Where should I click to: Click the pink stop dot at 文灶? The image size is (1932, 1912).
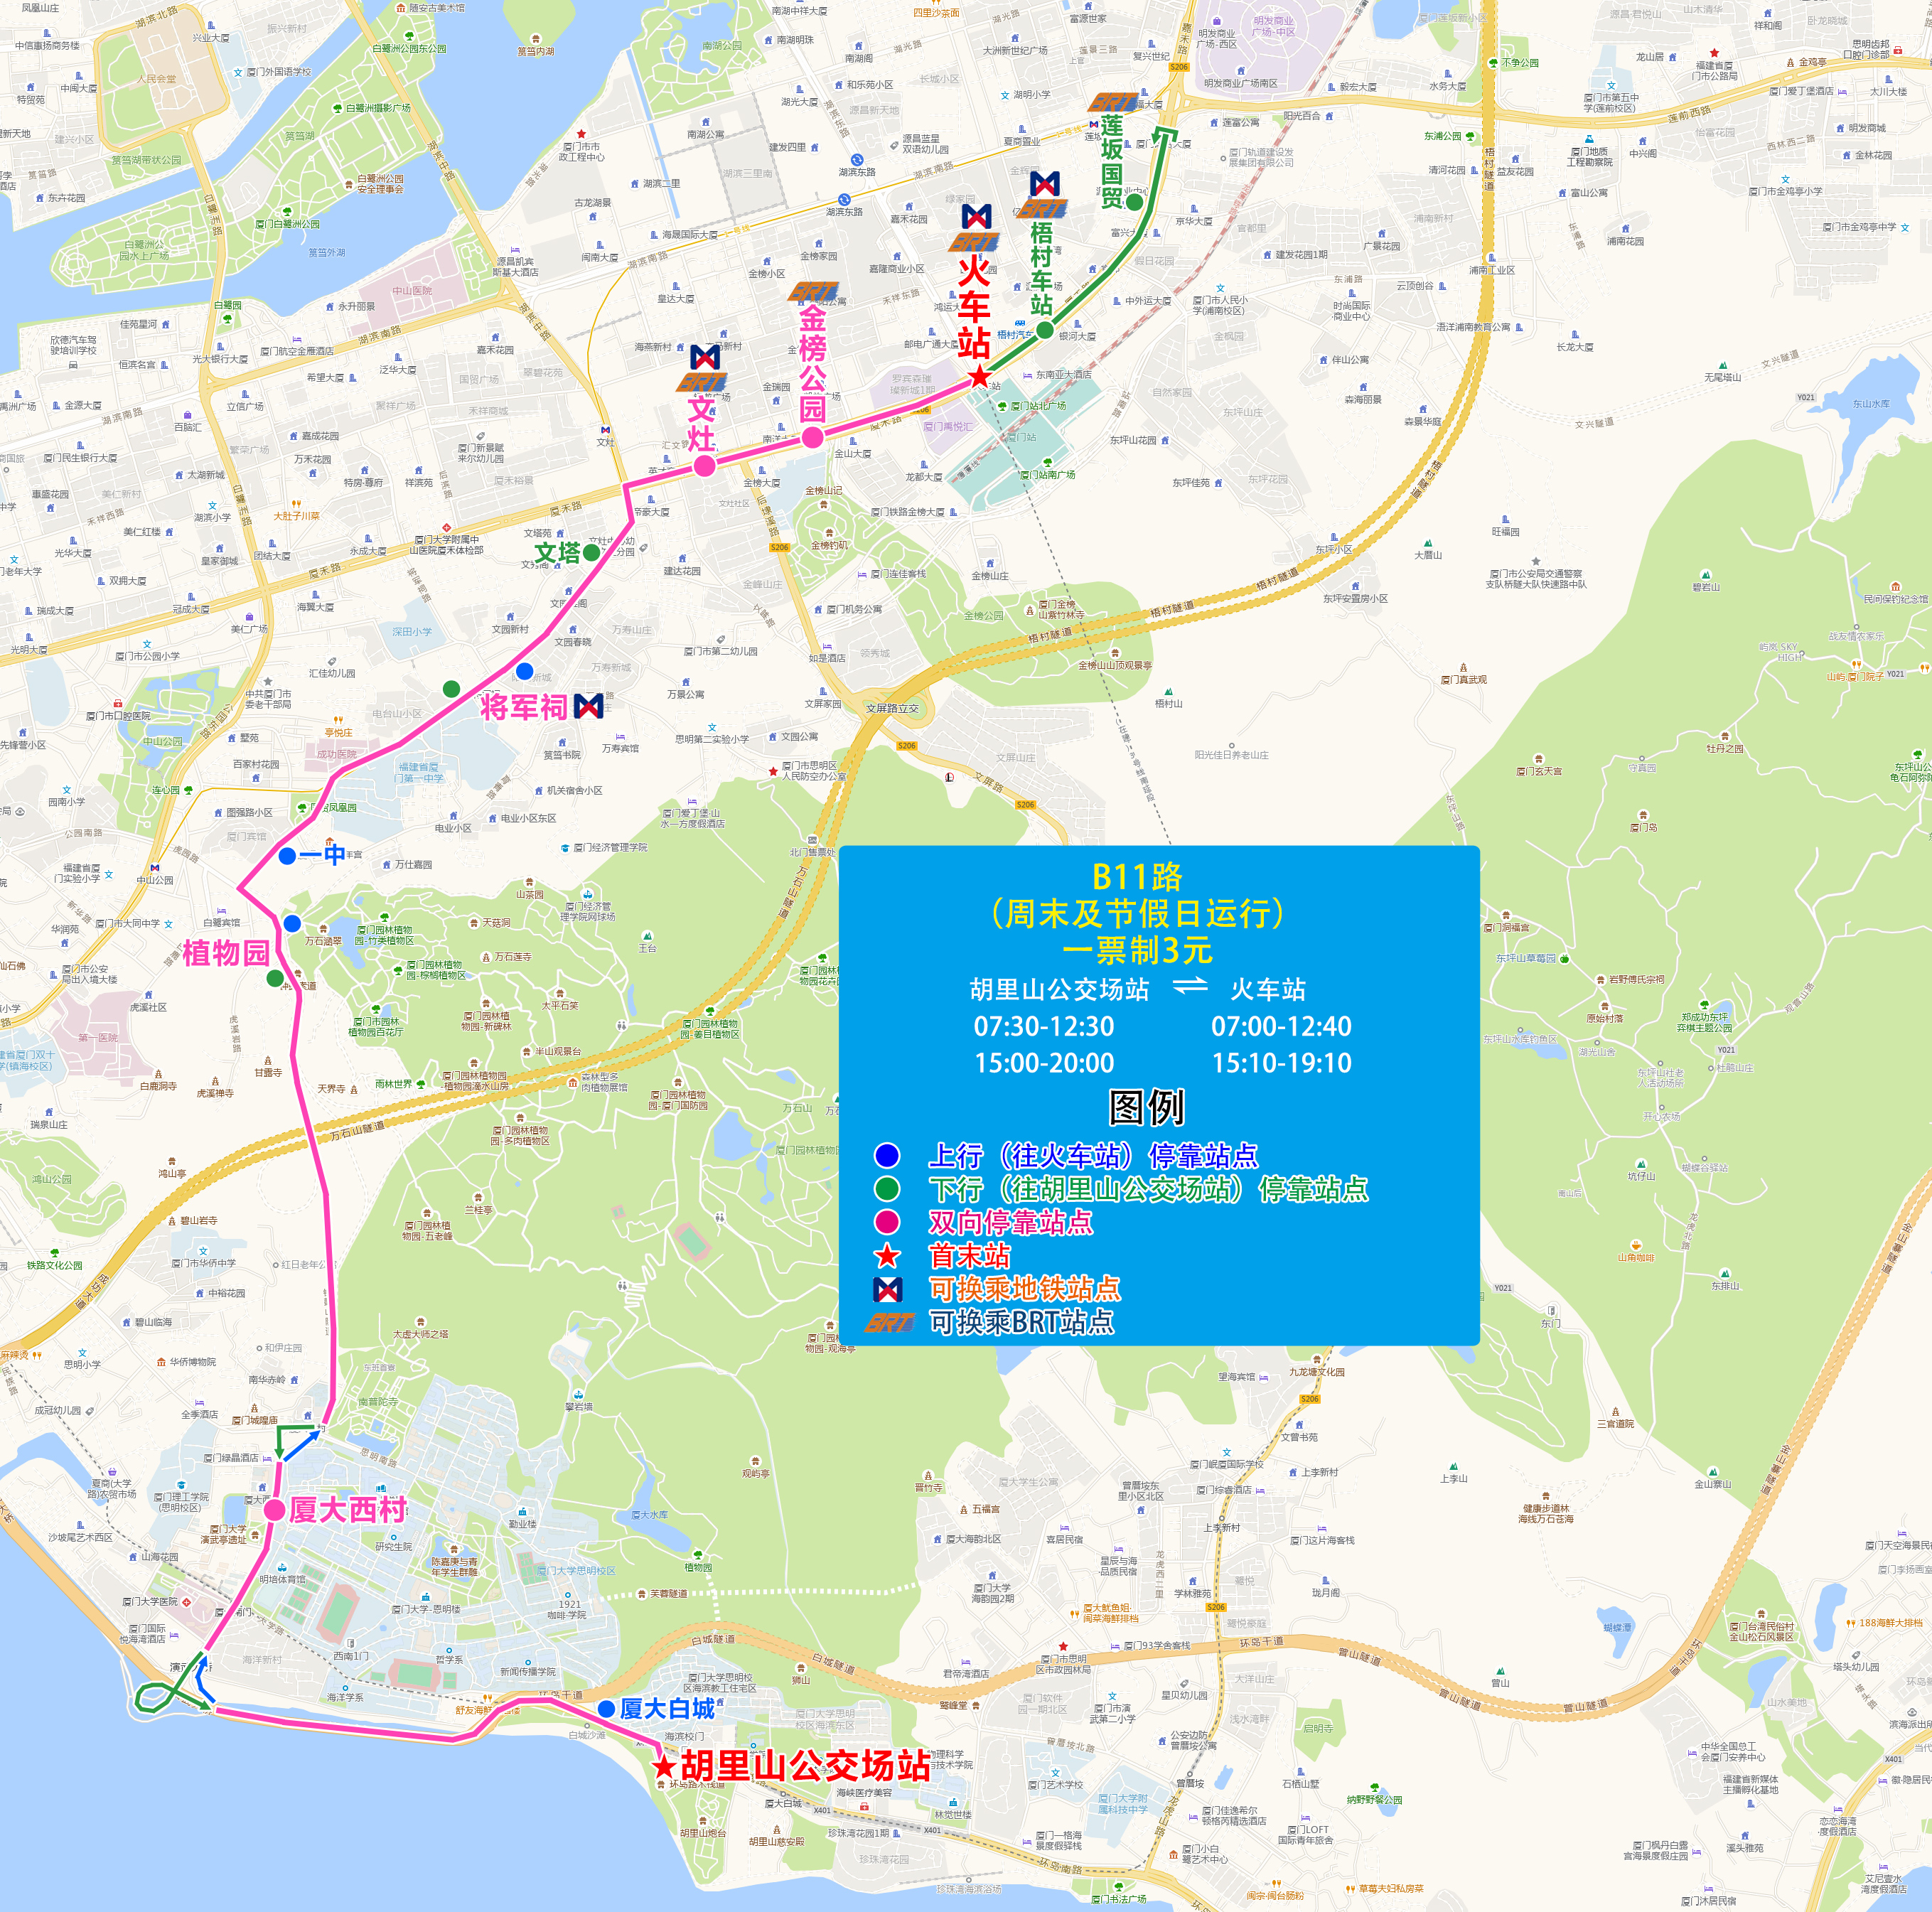coord(705,465)
